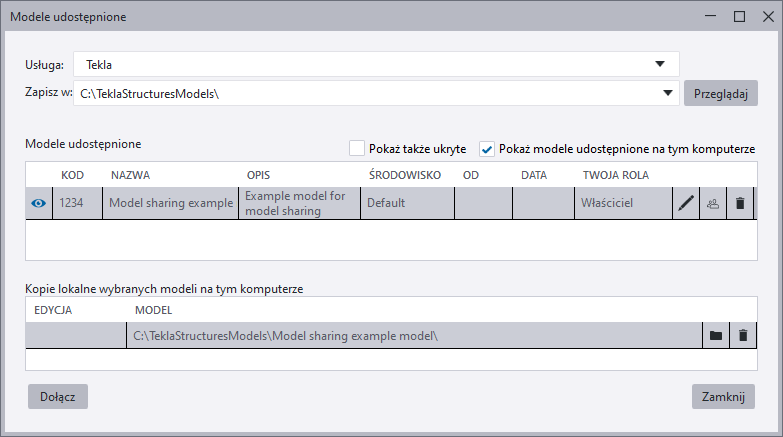Enable the 'Pokaż także ukryte' checkbox
Screen dimensions: 783x437
[x=357, y=148]
